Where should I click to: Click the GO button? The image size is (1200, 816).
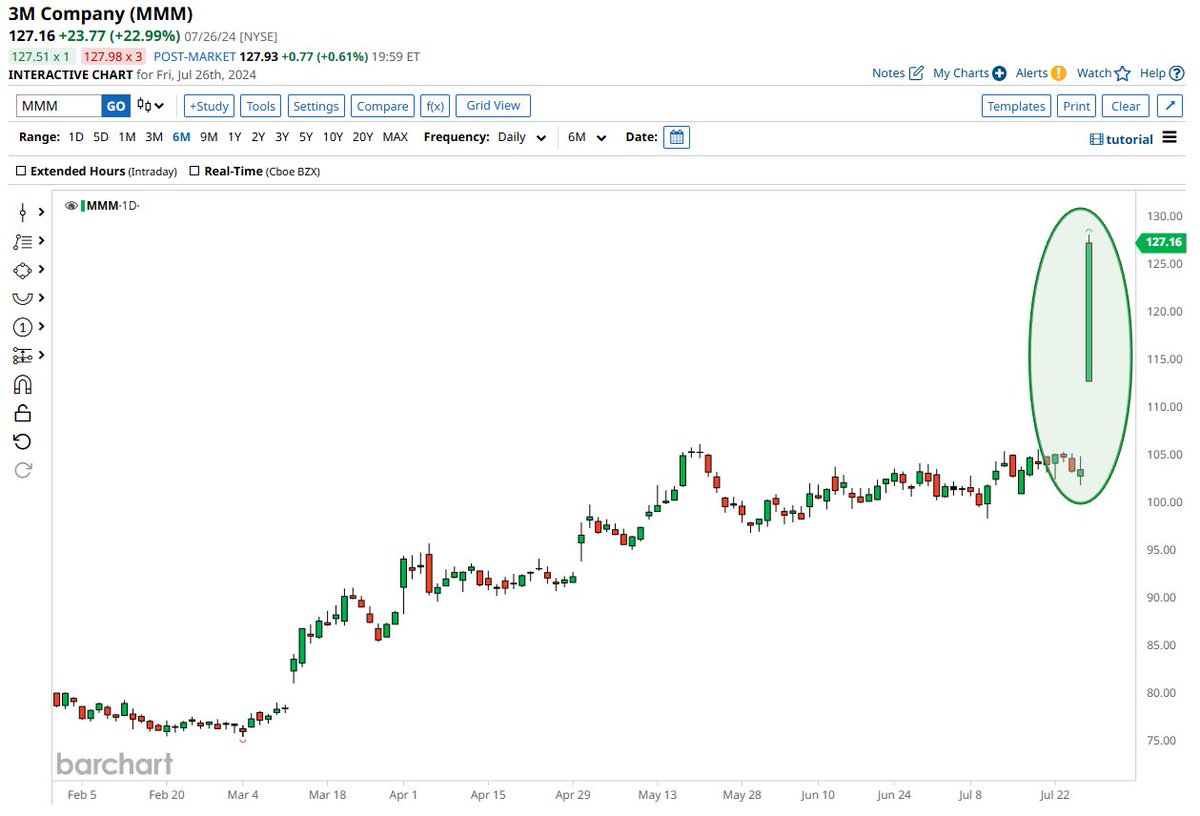tap(116, 106)
